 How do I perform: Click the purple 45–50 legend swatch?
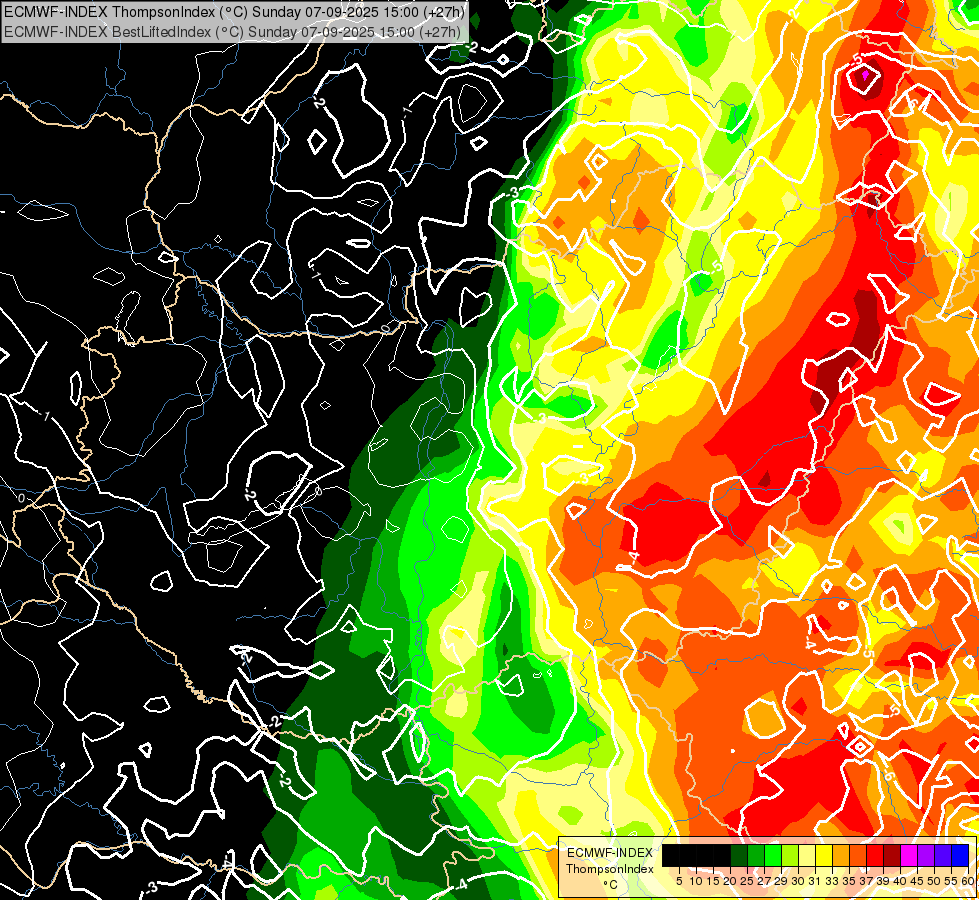pos(926,855)
